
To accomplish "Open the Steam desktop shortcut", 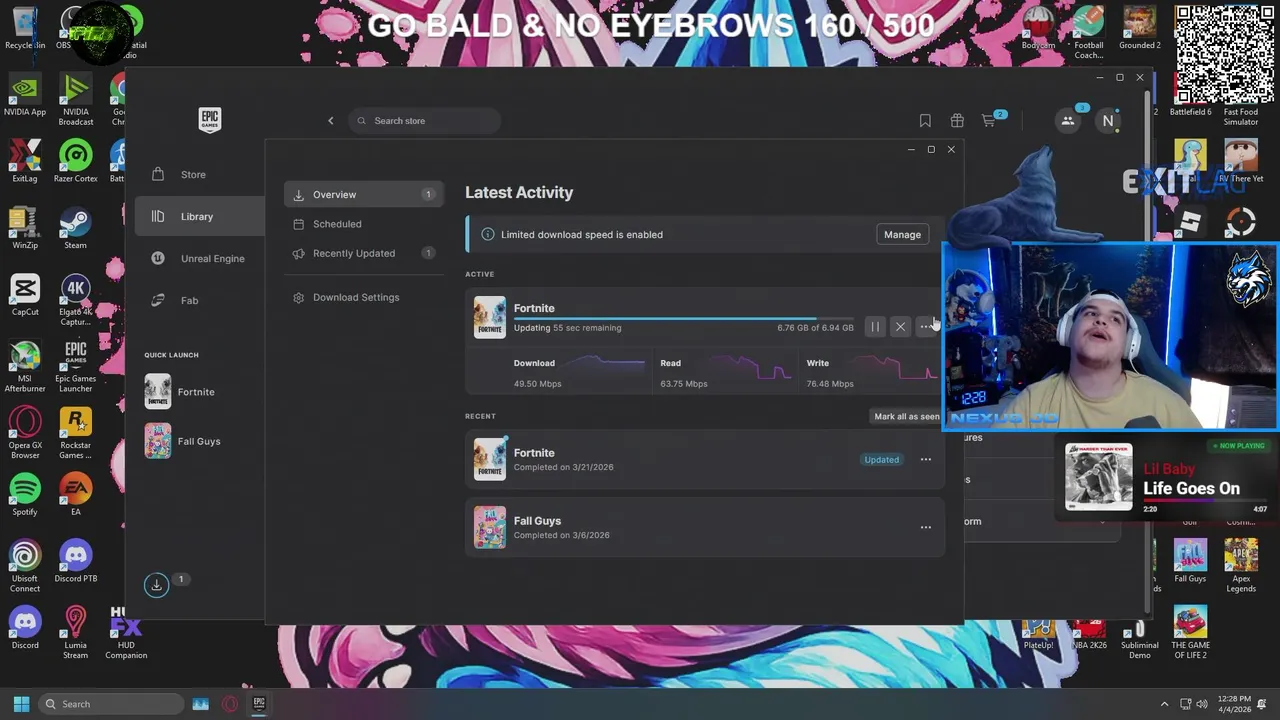I will pos(75,229).
